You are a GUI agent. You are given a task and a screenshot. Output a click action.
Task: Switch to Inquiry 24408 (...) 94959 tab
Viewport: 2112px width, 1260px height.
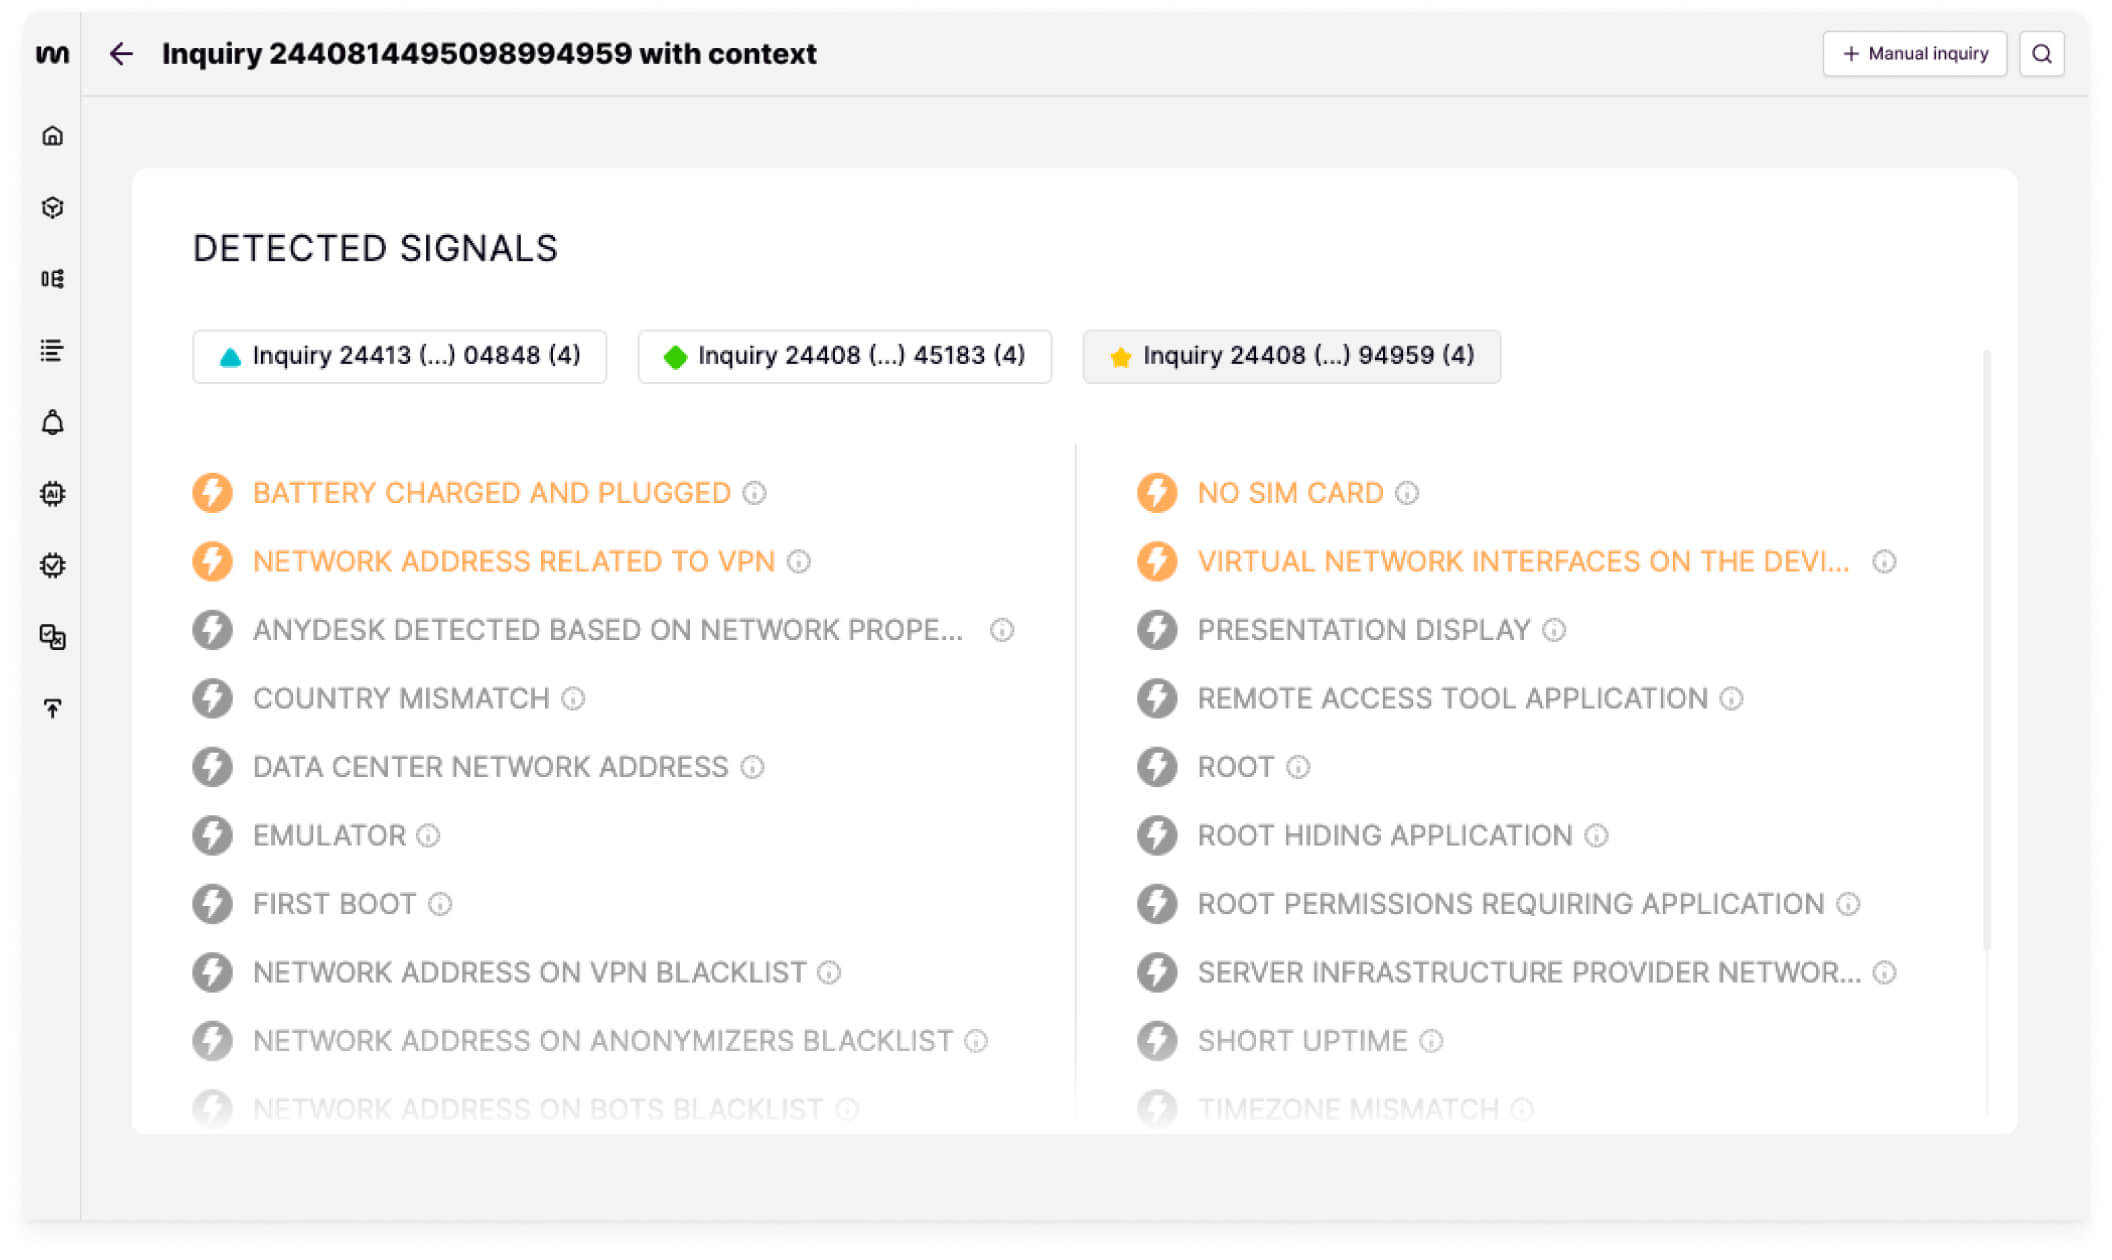tap(1291, 356)
